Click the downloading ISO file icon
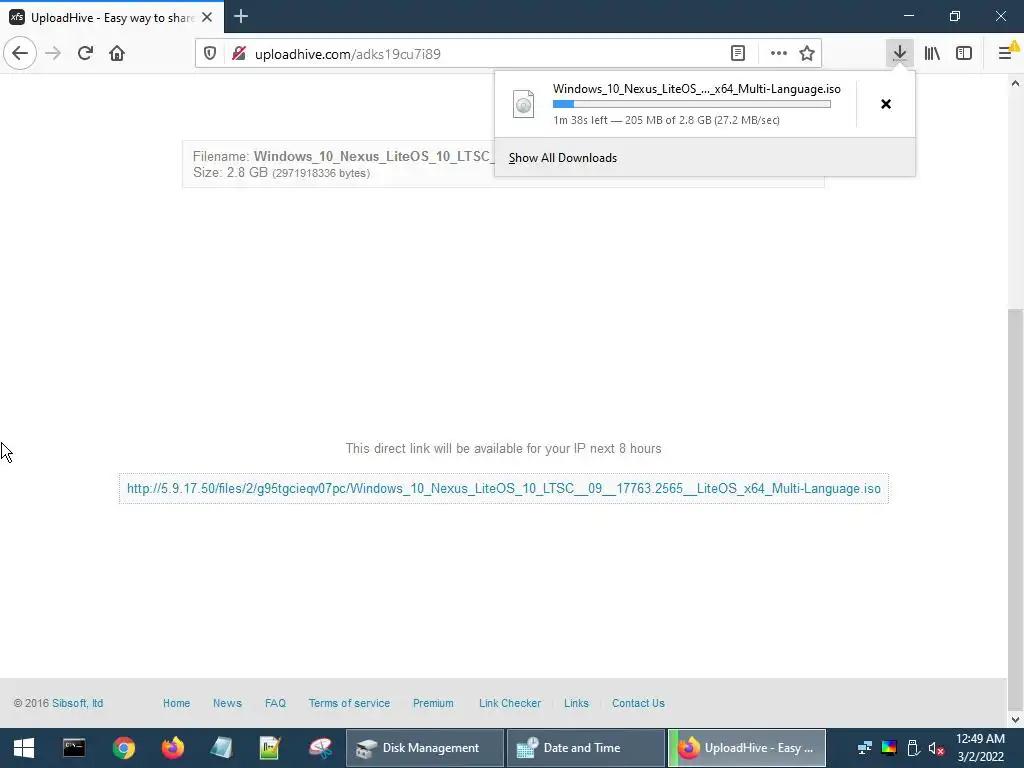 tap(523, 104)
